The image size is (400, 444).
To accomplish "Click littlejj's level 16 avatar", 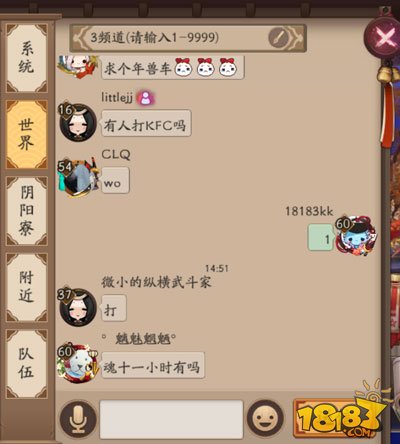I will [x=78, y=122].
